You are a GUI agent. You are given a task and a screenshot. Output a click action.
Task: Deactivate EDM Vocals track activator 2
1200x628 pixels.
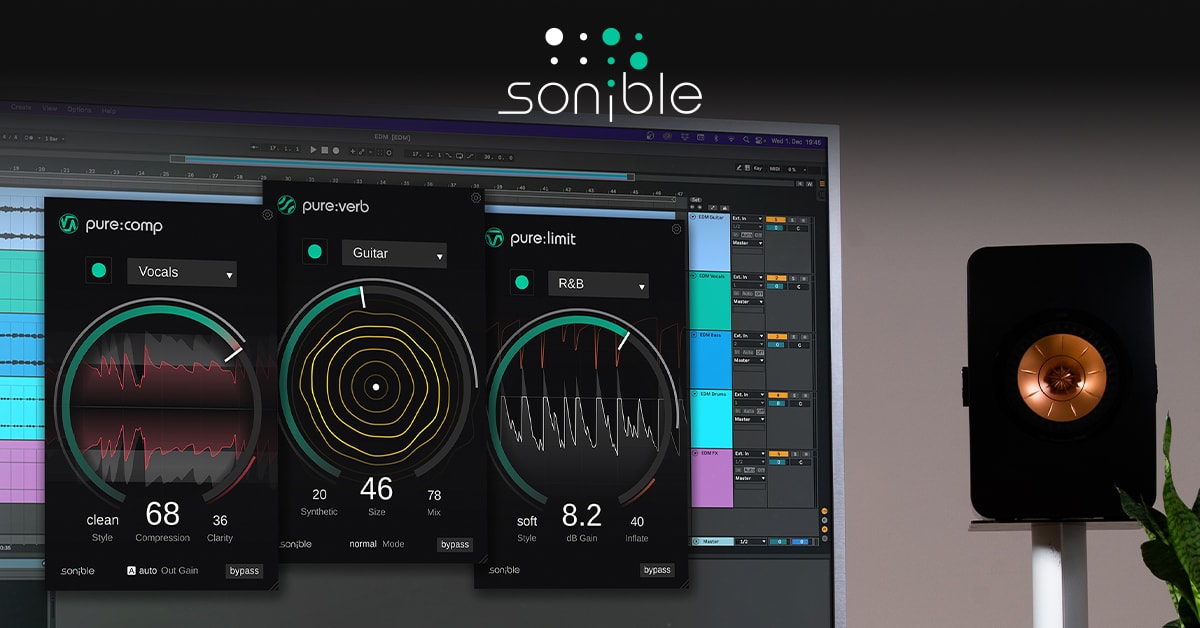(x=775, y=277)
